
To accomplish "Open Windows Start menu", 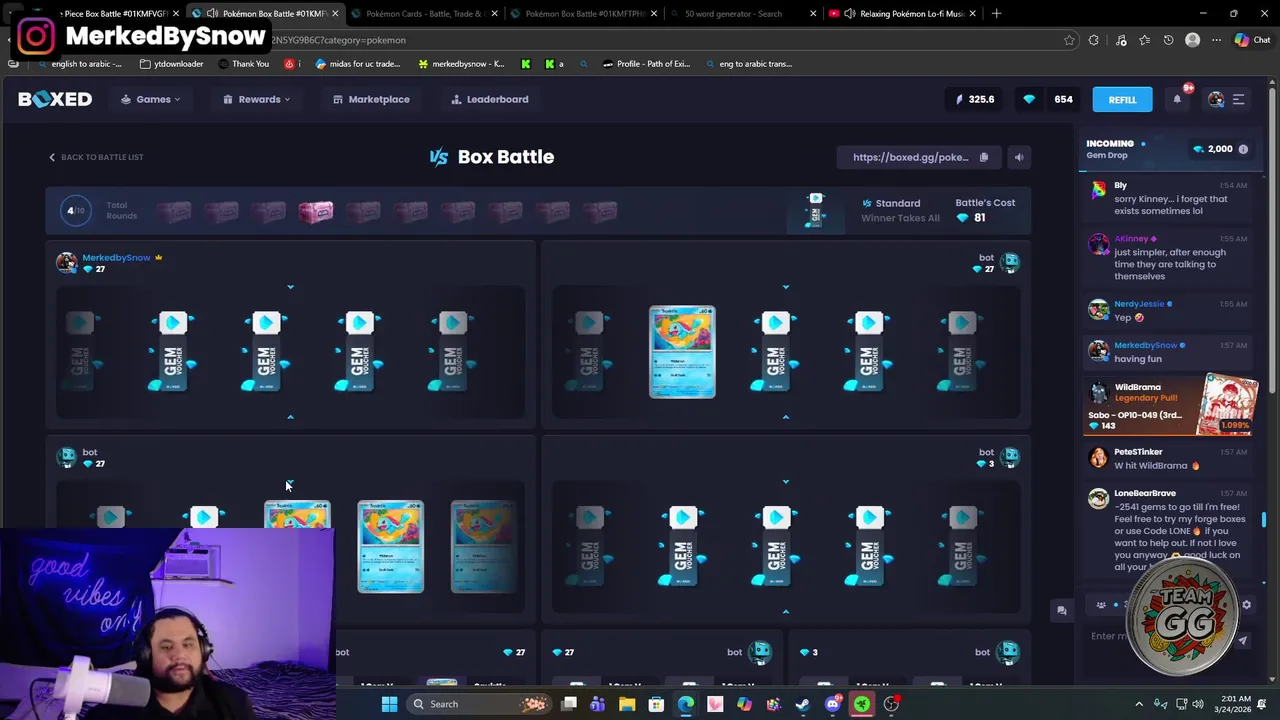I will [389, 704].
